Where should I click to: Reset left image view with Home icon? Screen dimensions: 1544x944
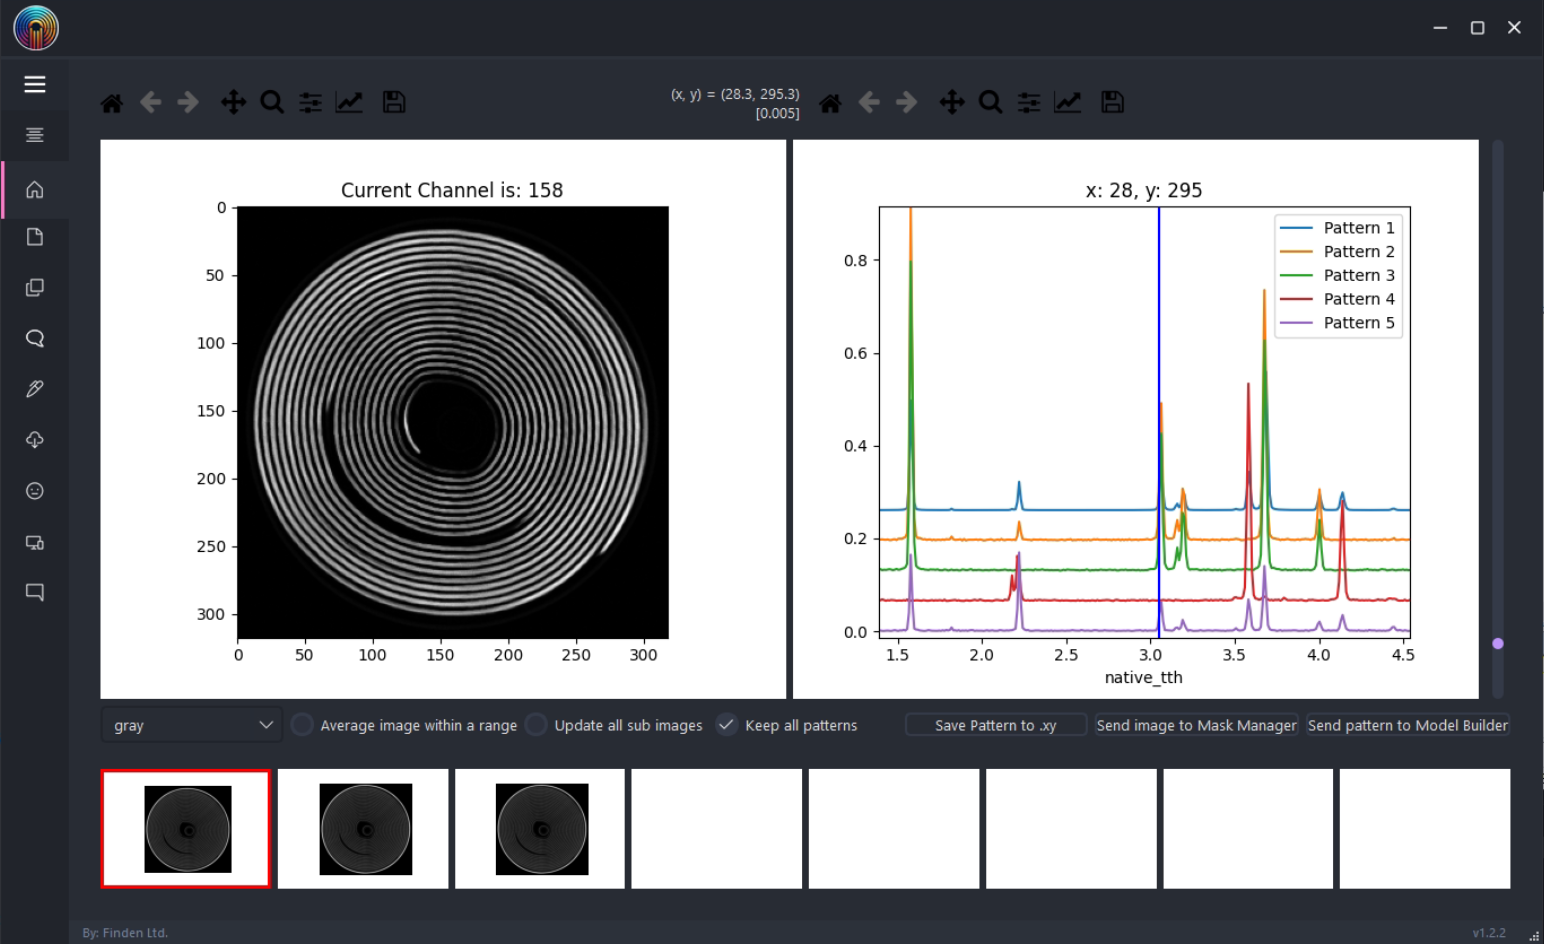112,102
